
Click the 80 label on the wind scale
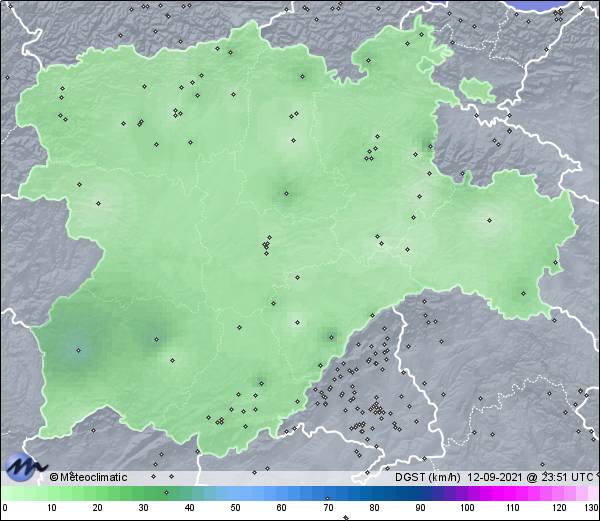pos(375,508)
